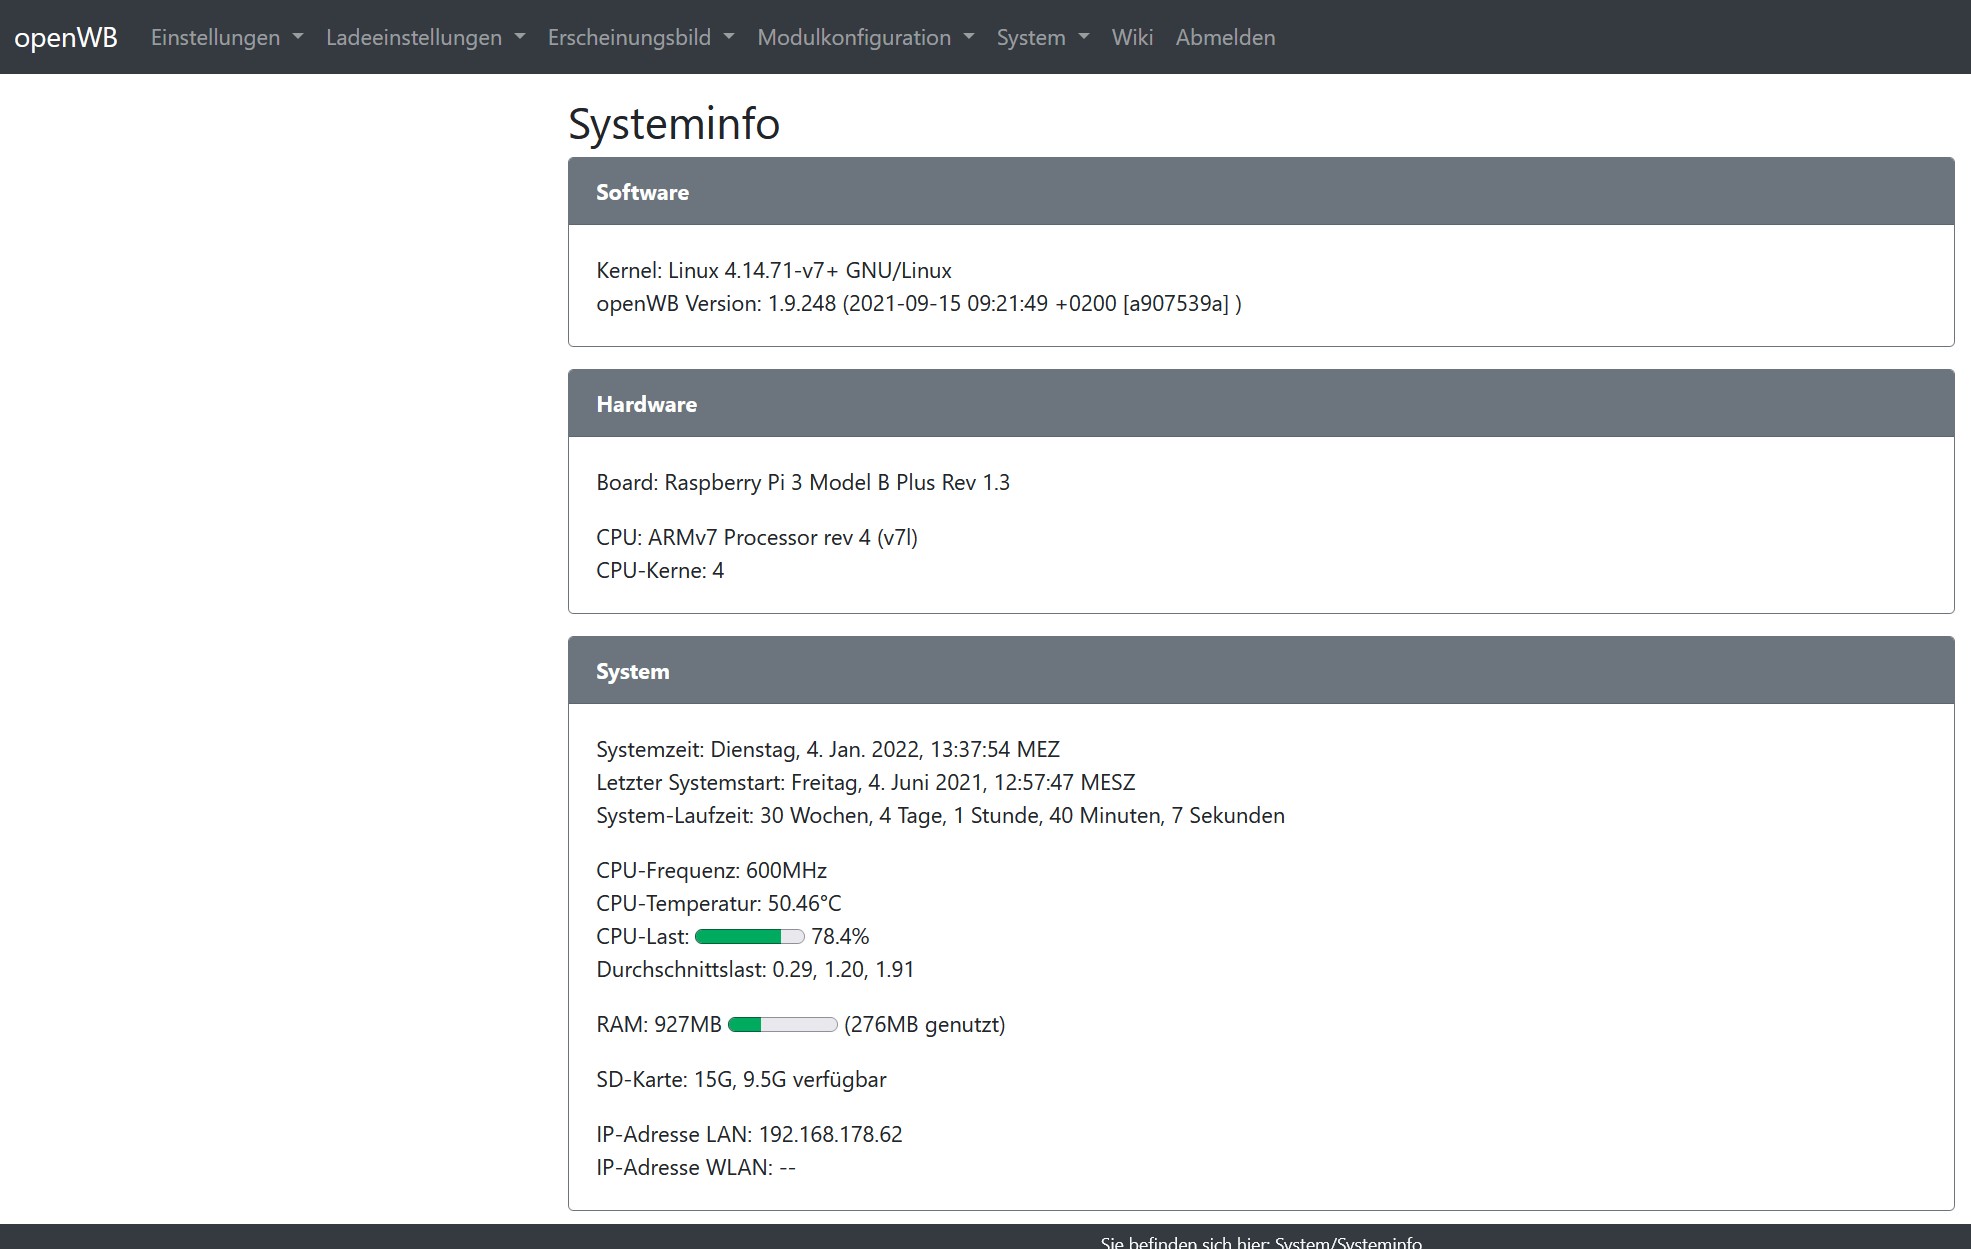
Task: Click the footer breadcrumb System/Systeminfo
Action: (1347, 1242)
